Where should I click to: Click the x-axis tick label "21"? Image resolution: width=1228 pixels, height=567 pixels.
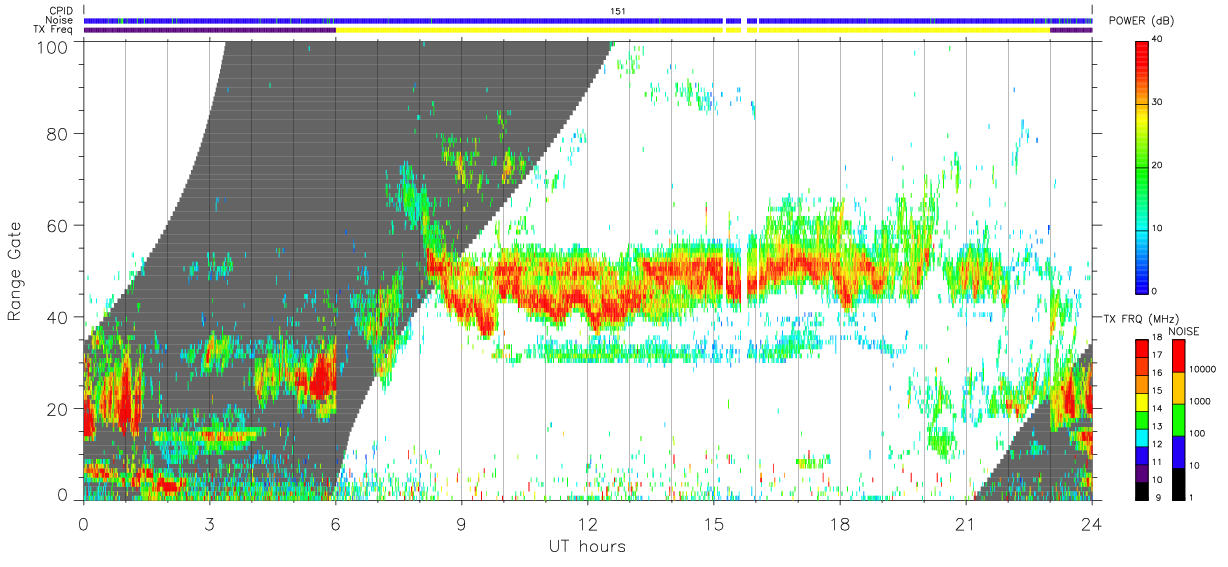[965, 524]
